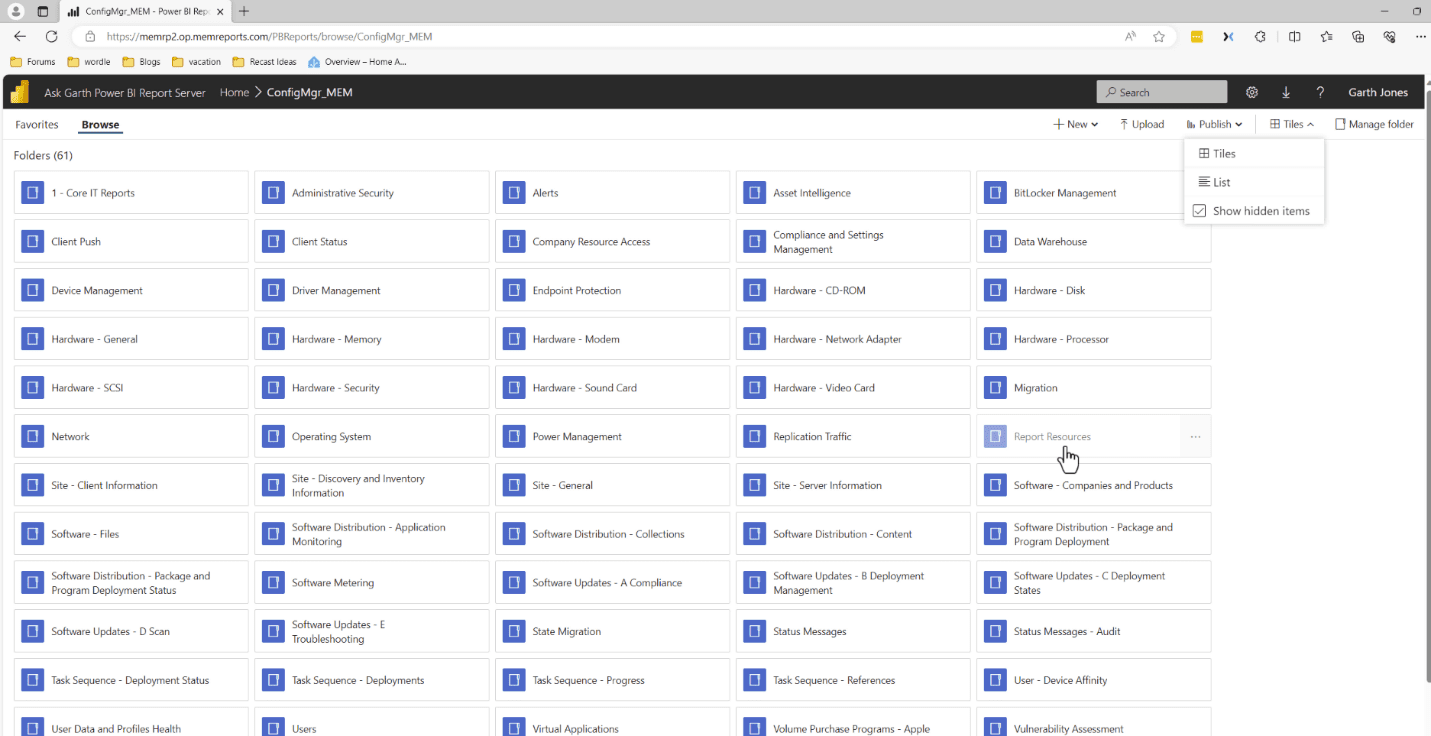Open the Administrative Security folder
The height and width of the screenshot is (736, 1431).
(x=372, y=193)
